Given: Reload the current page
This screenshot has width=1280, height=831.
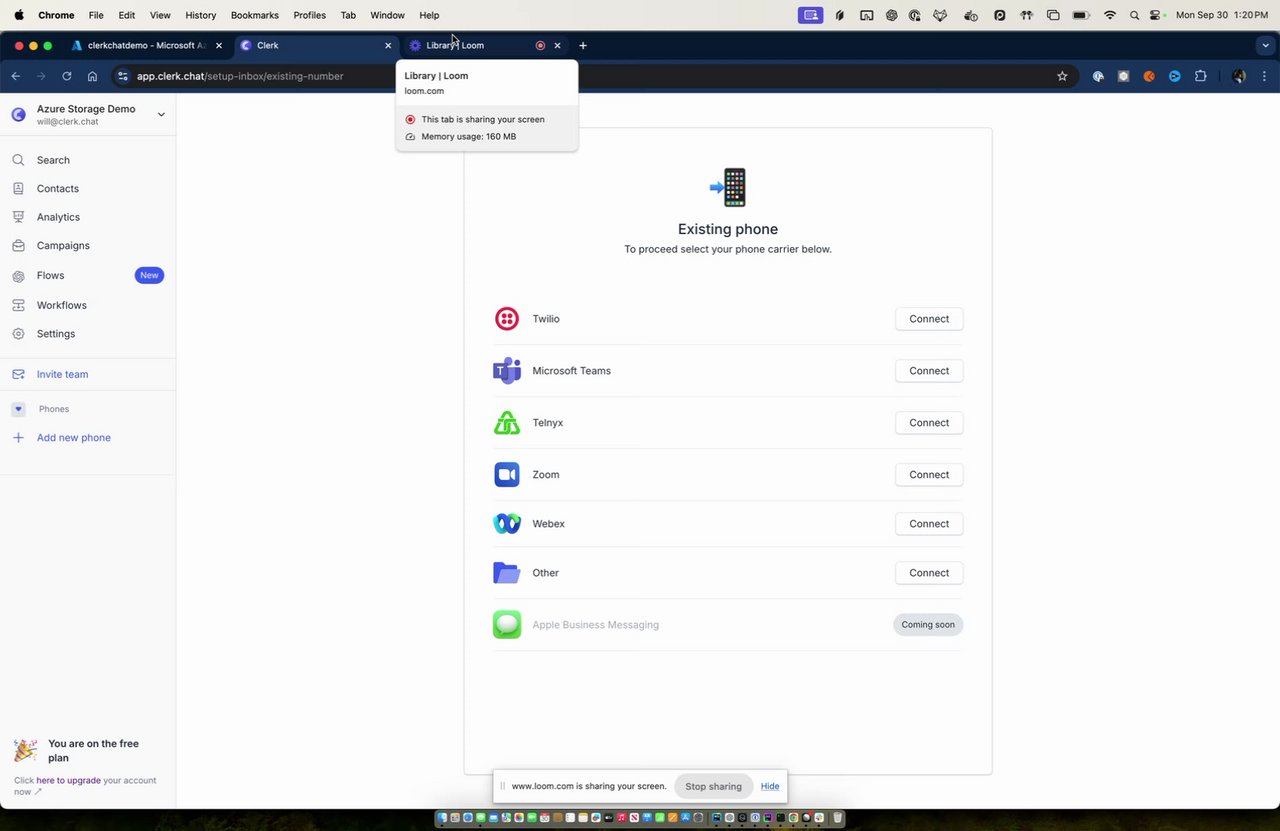Looking at the screenshot, I should click(x=67, y=76).
